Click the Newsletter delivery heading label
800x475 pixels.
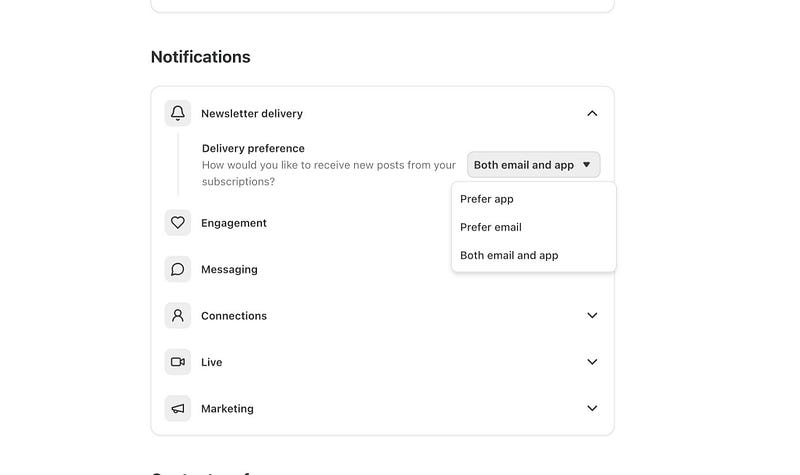tap(252, 113)
